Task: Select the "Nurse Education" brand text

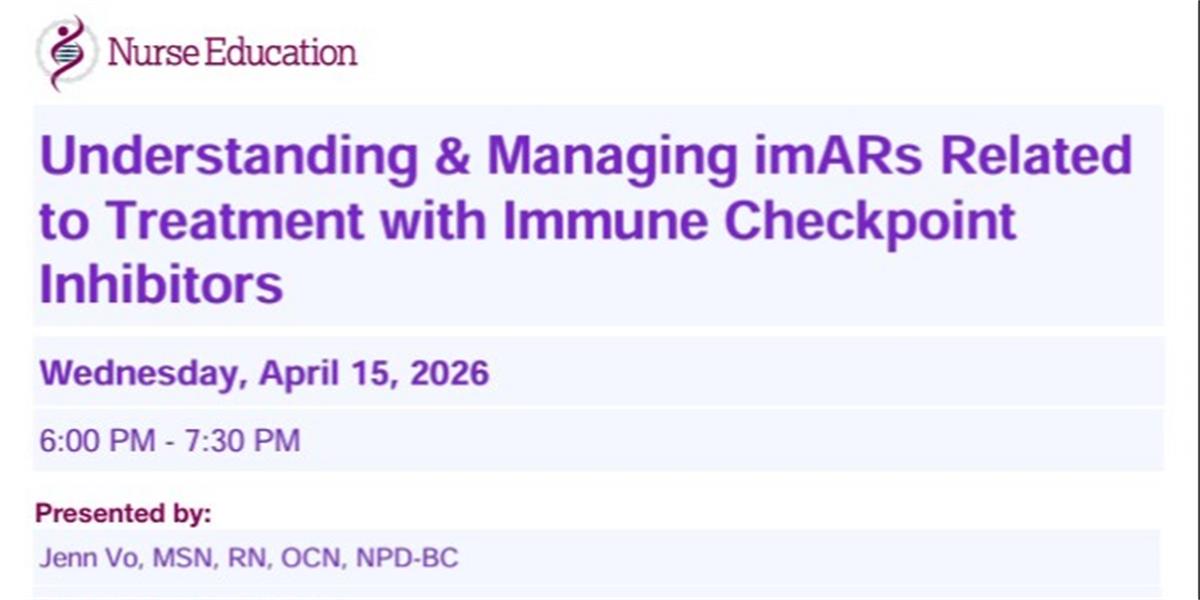Action: [232, 51]
